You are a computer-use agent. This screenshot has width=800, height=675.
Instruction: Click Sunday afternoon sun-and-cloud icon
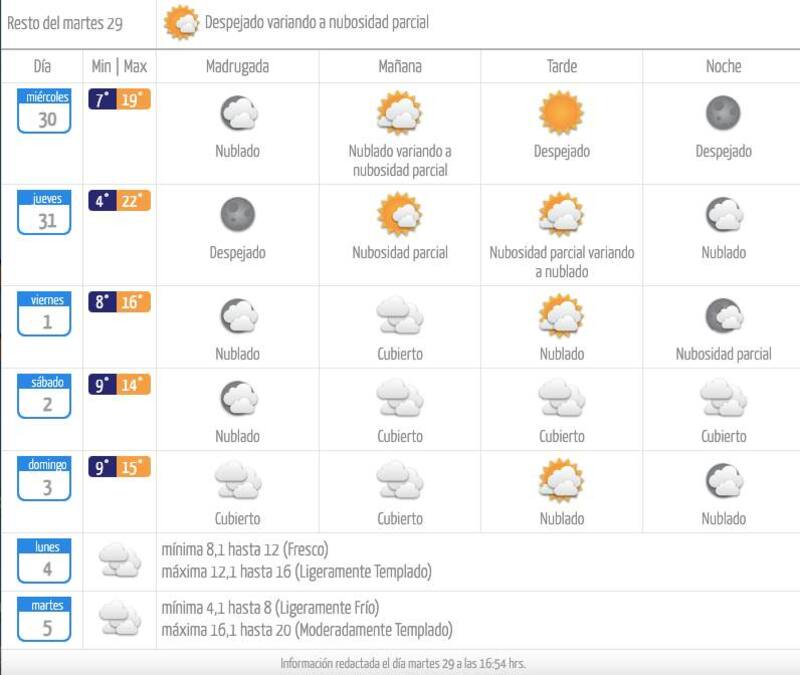pos(561,481)
